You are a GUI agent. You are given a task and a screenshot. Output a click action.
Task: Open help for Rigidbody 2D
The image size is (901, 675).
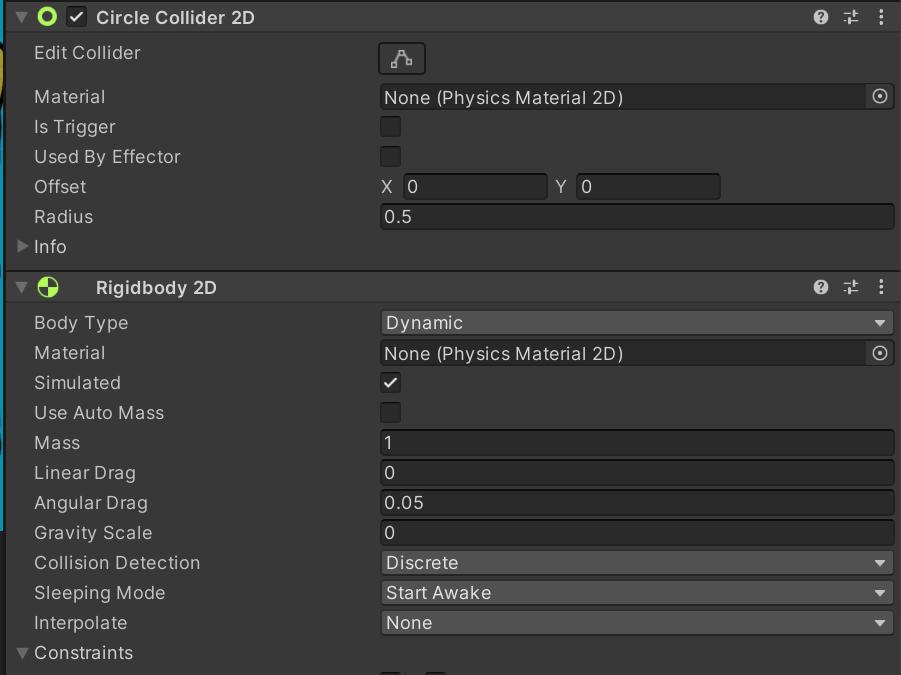821,287
